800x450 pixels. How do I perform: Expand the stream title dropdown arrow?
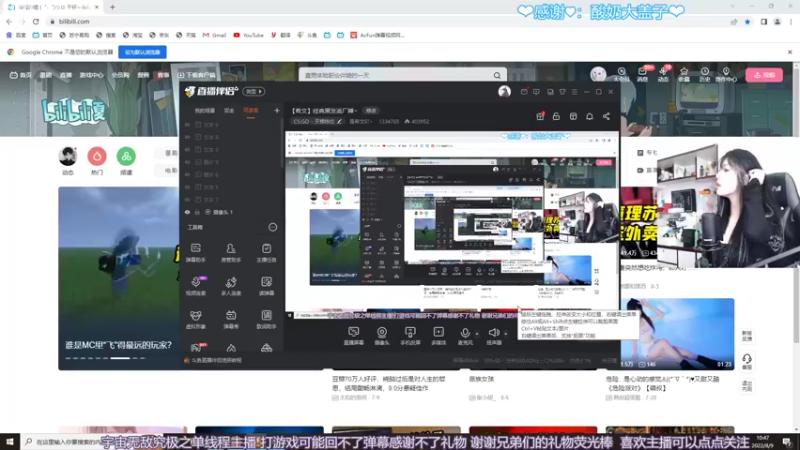pyautogui.click(x=356, y=111)
